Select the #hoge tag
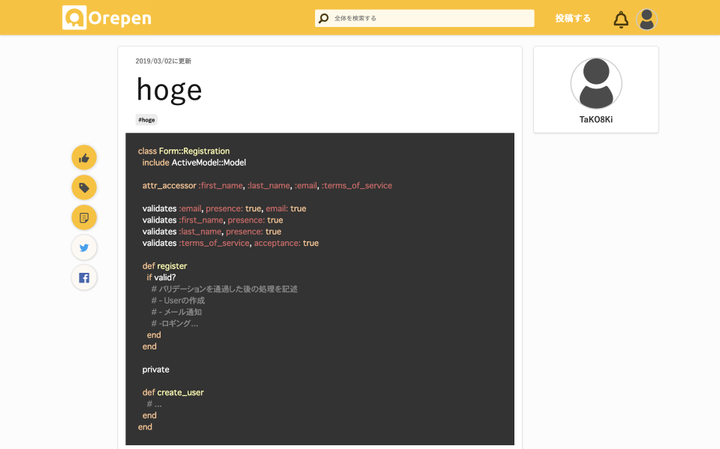720x449 pixels. pyautogui.click(x=147, y=120)
